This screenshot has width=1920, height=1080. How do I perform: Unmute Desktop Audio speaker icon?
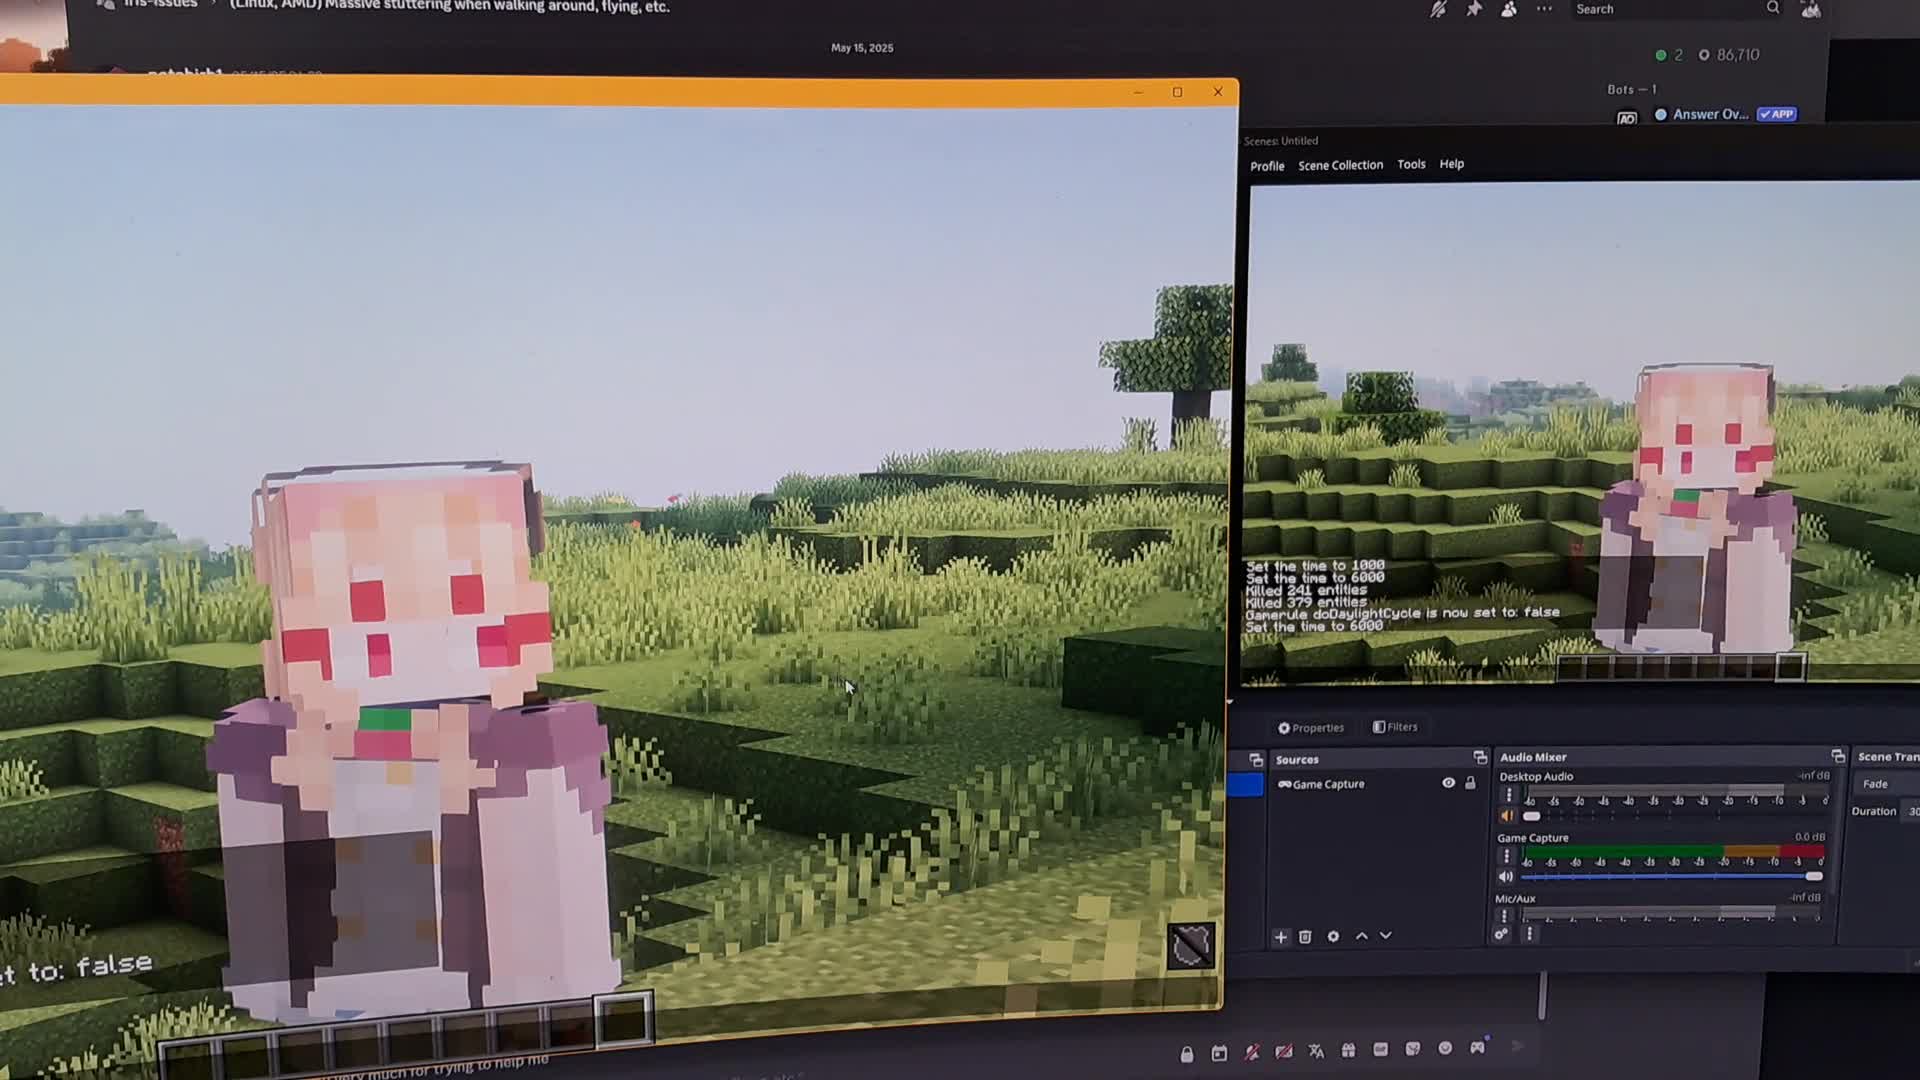point(1507,816)
